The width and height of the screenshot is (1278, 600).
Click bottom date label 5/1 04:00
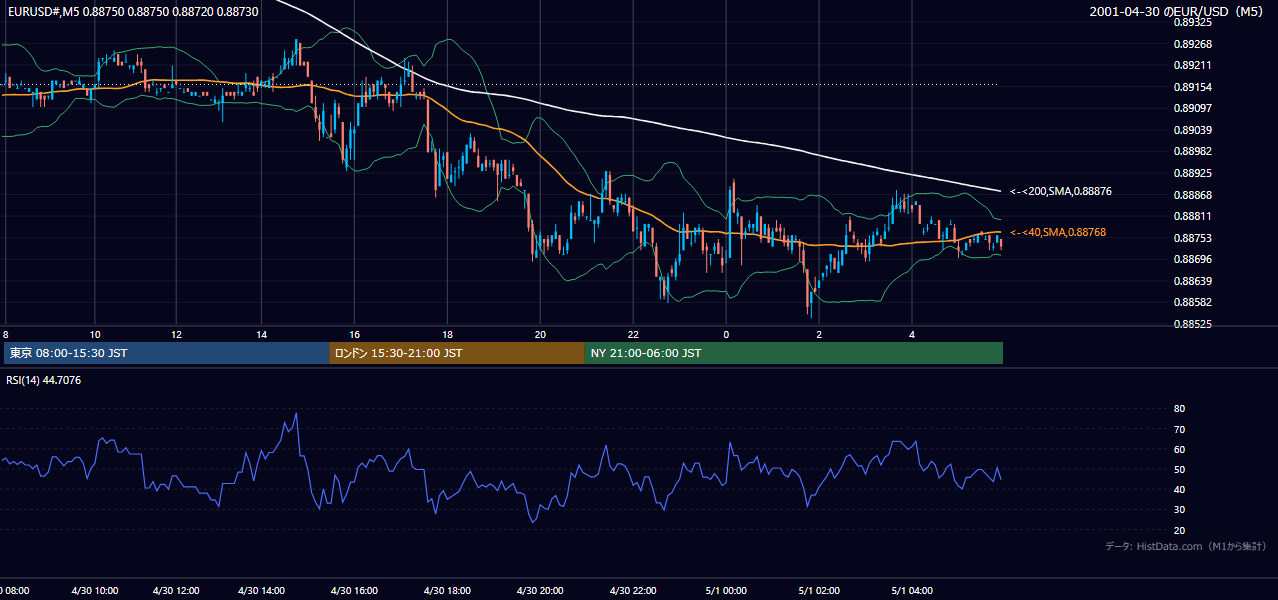912,591
